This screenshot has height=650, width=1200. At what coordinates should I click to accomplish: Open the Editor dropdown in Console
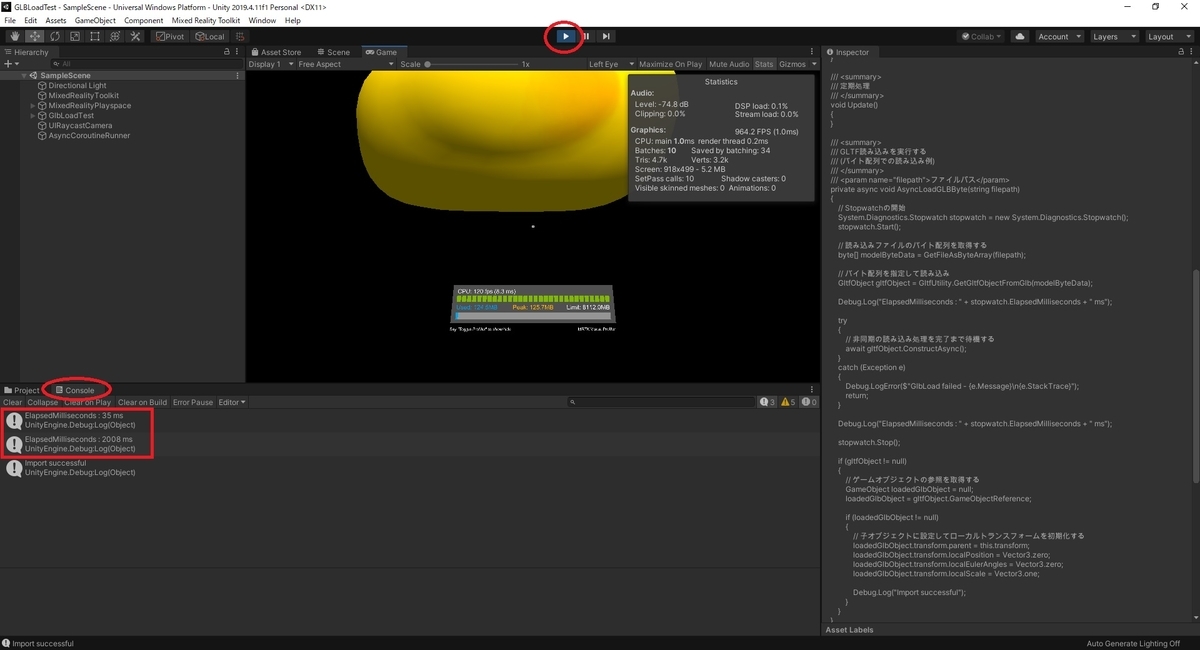coord(231,402)
